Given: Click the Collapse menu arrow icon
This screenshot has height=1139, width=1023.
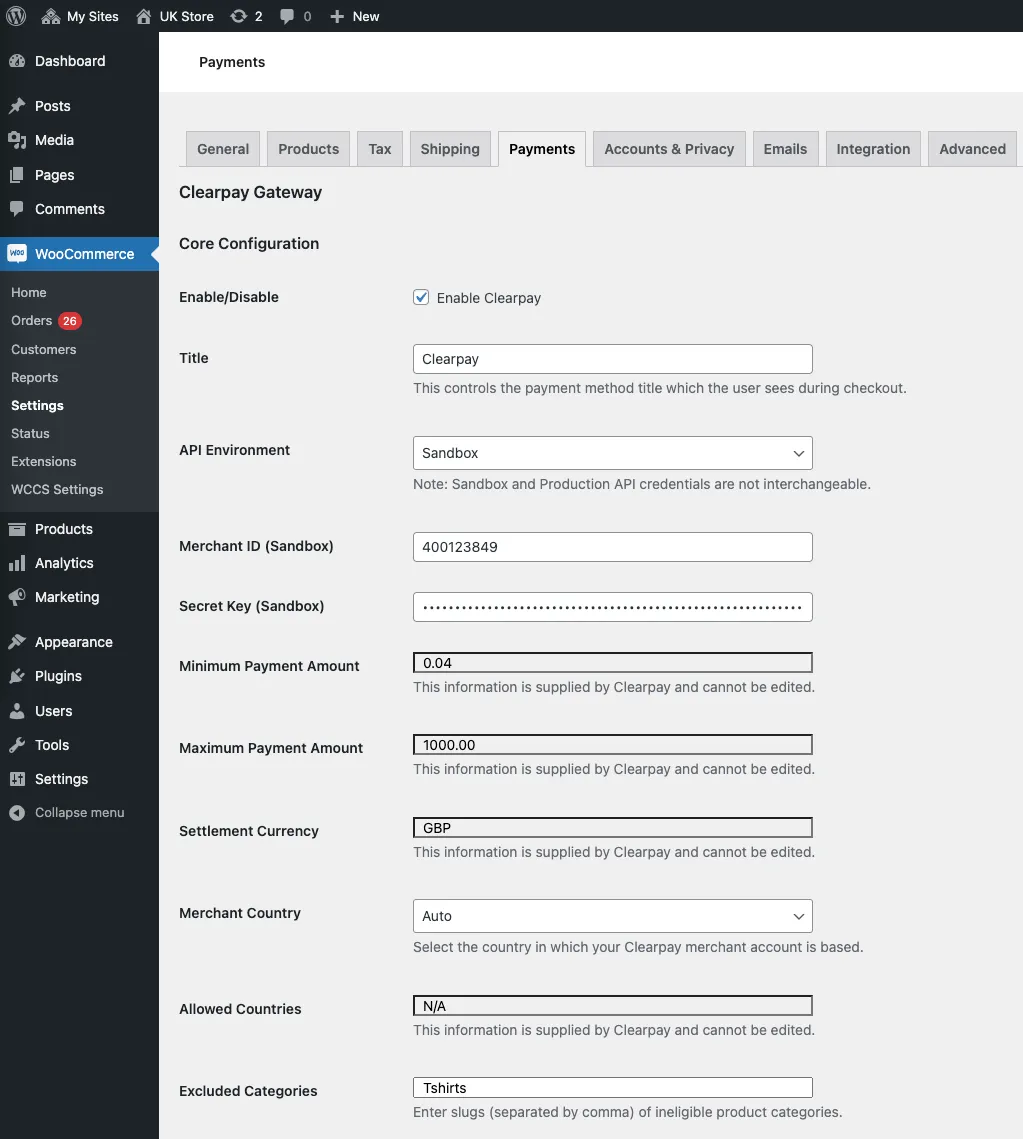Looking at the screenshot, I should pos(17,813).
